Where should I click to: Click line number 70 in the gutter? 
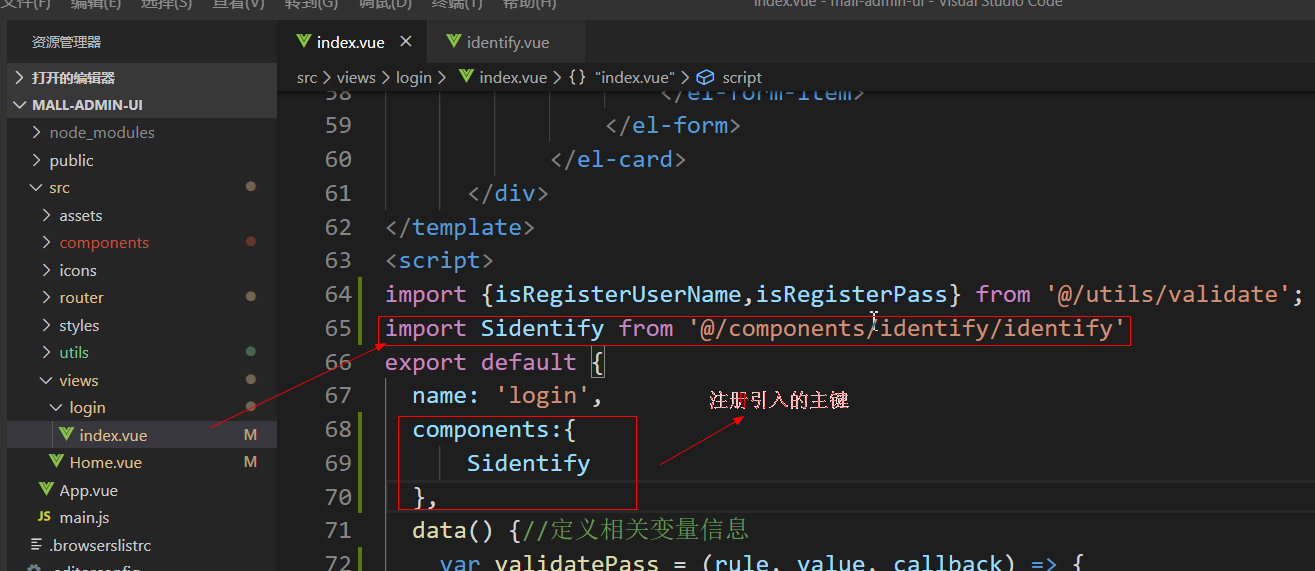(338, 497)
